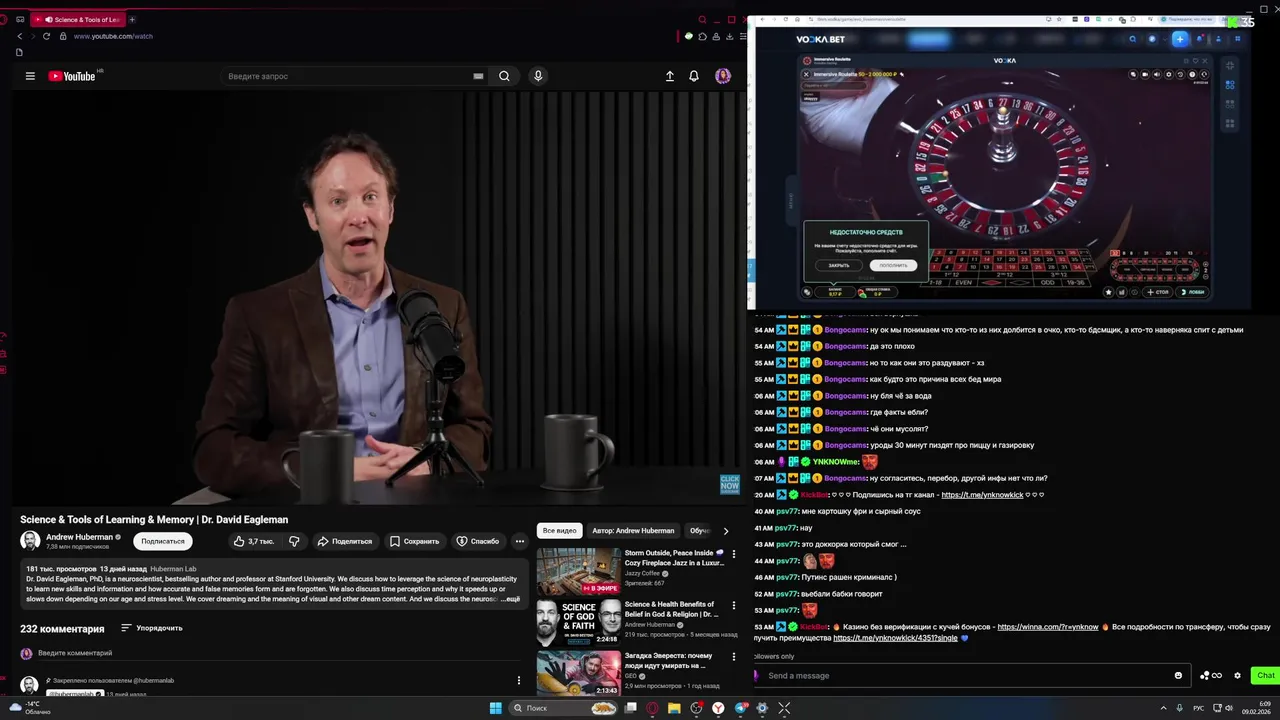Start voice search with the microphone
Image resolution: width=1280 pixels, height=720 pixels.
tap(538, 76)
